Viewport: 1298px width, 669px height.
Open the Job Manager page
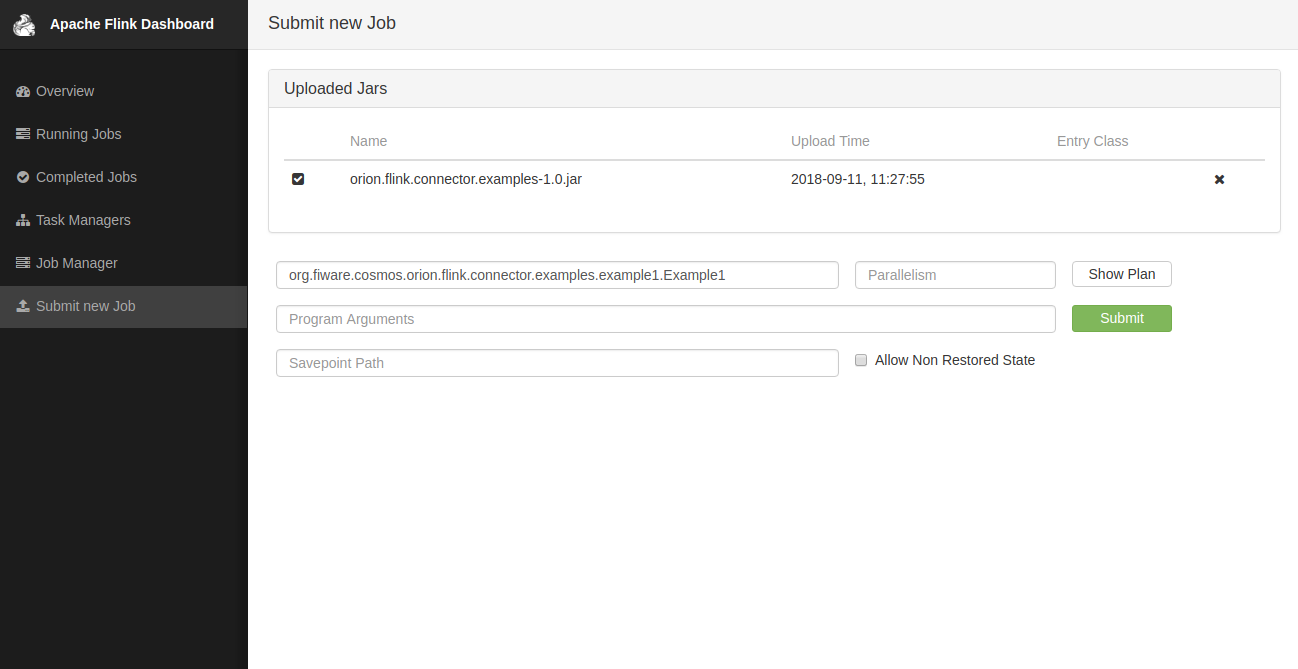click(x=123, y=263)
